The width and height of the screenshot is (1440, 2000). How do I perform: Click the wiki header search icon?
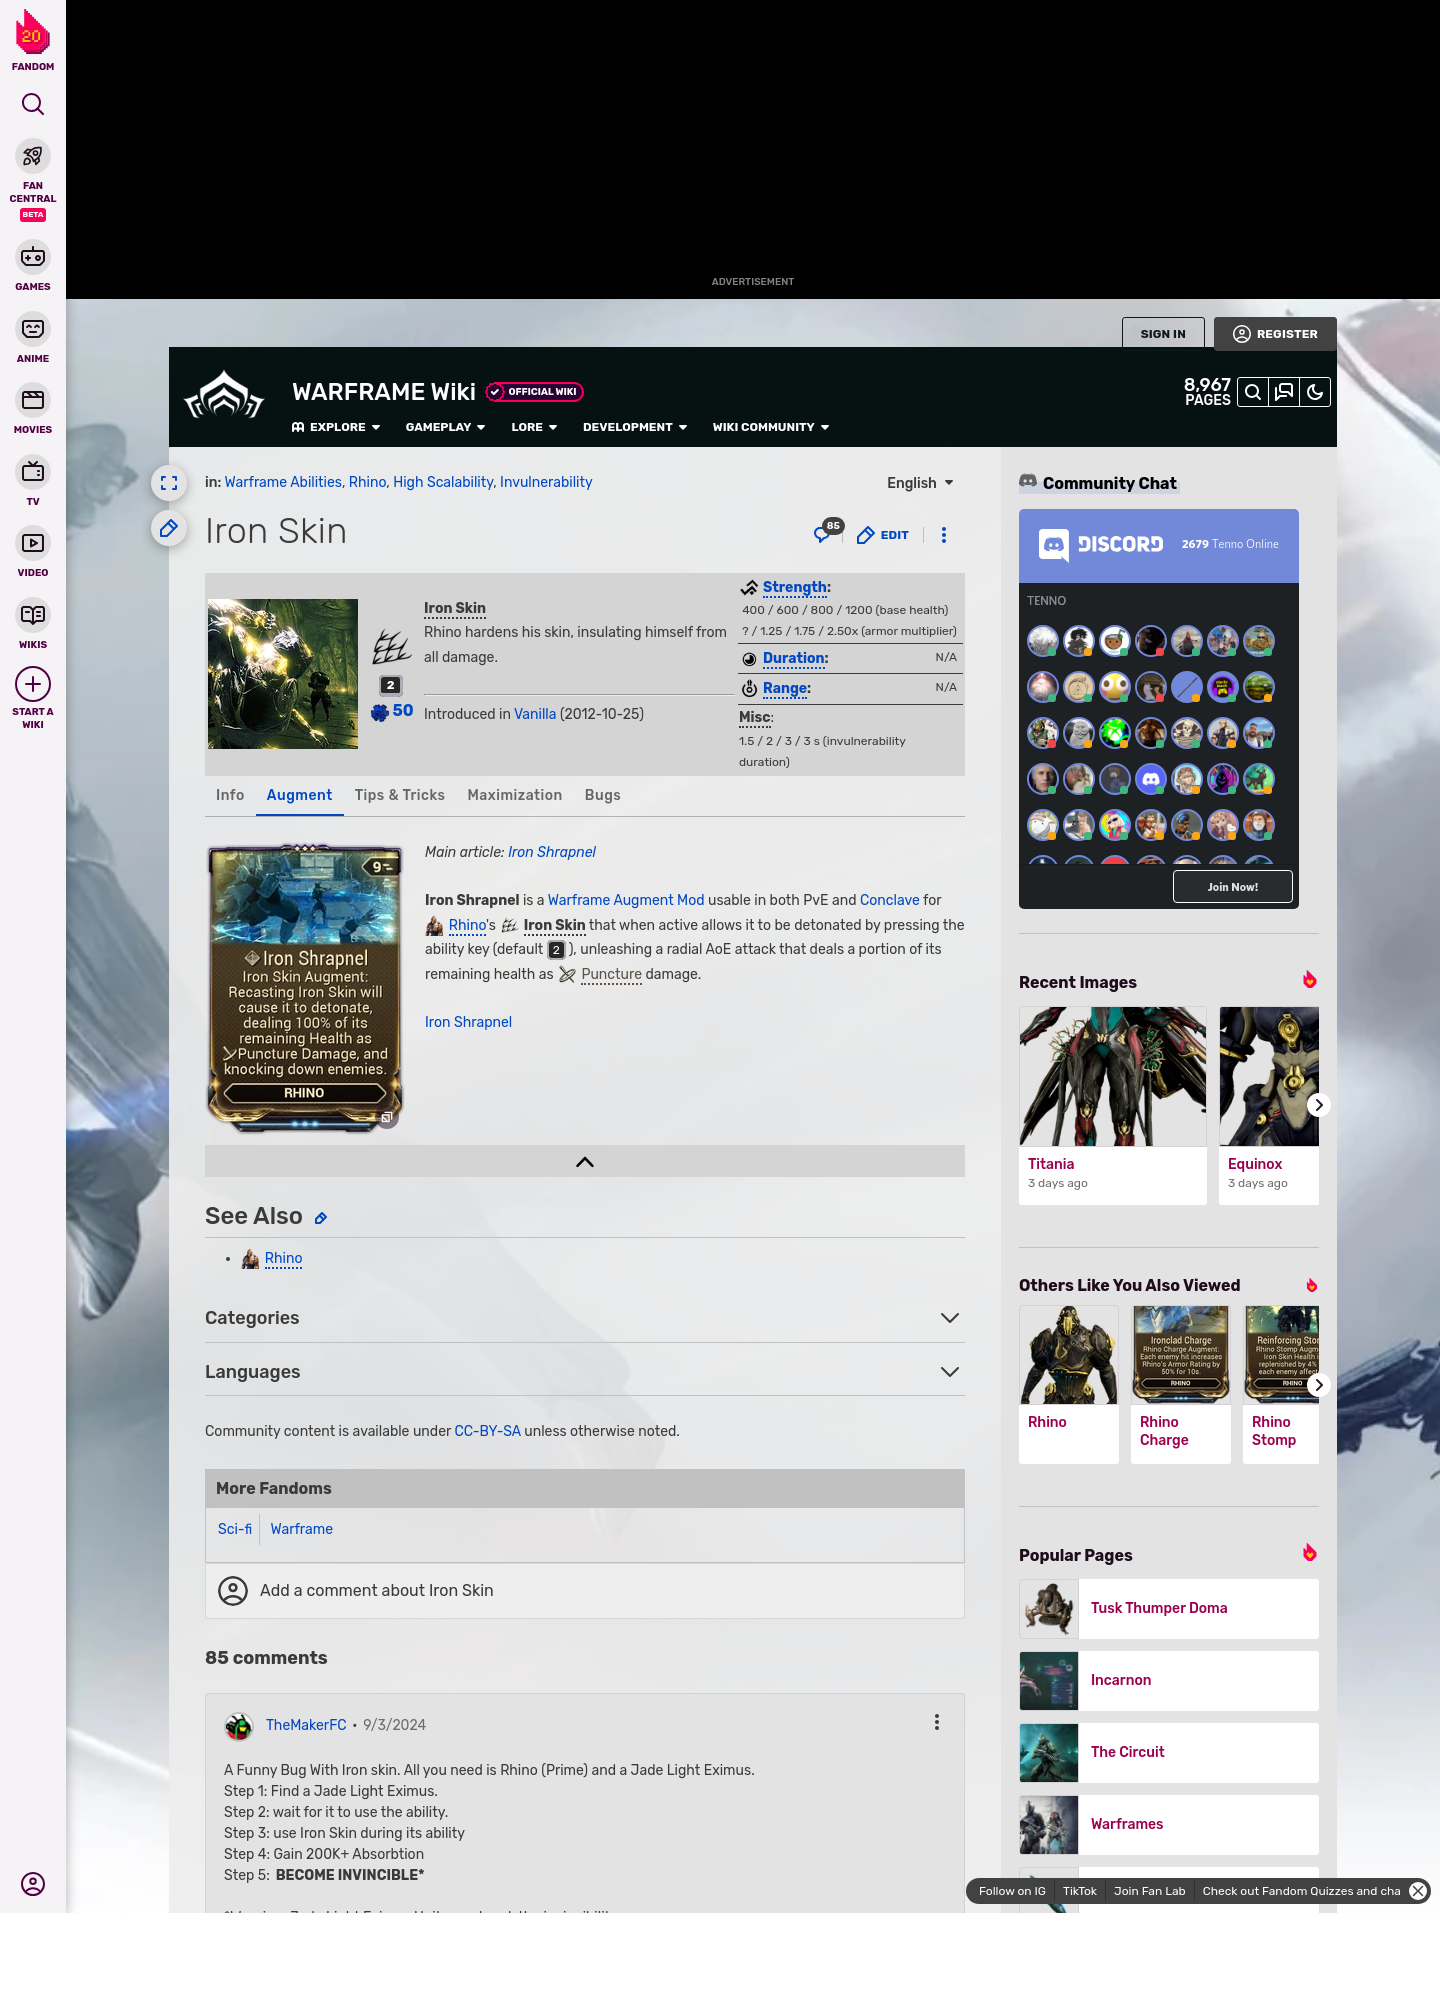click(1252, 392)
